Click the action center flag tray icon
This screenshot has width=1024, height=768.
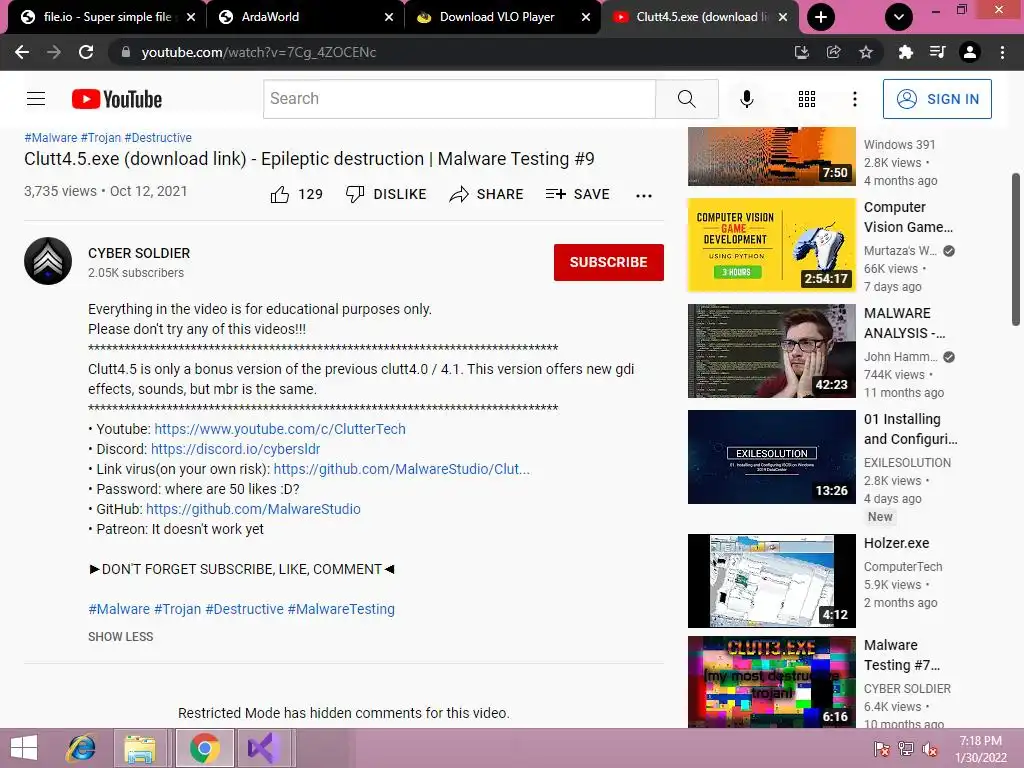[x=882, y=749]
